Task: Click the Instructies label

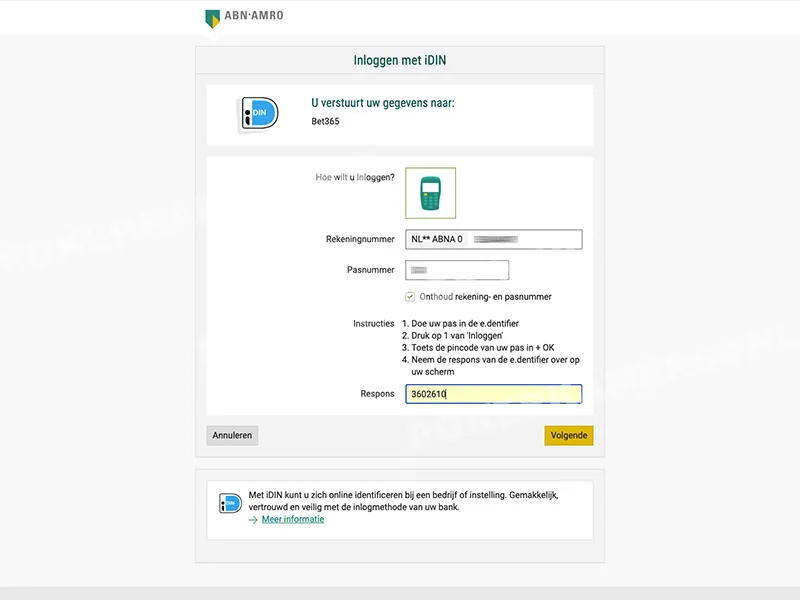Action: (374, 323)
